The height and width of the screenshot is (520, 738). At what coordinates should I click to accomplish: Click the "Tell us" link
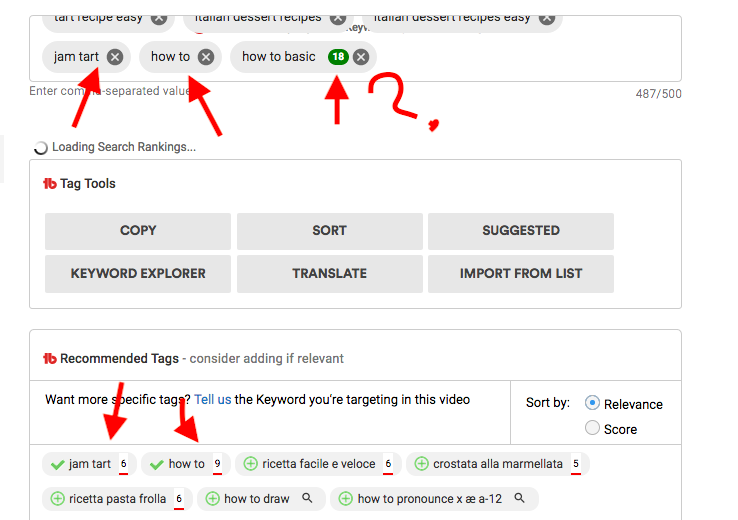point(212,399)
